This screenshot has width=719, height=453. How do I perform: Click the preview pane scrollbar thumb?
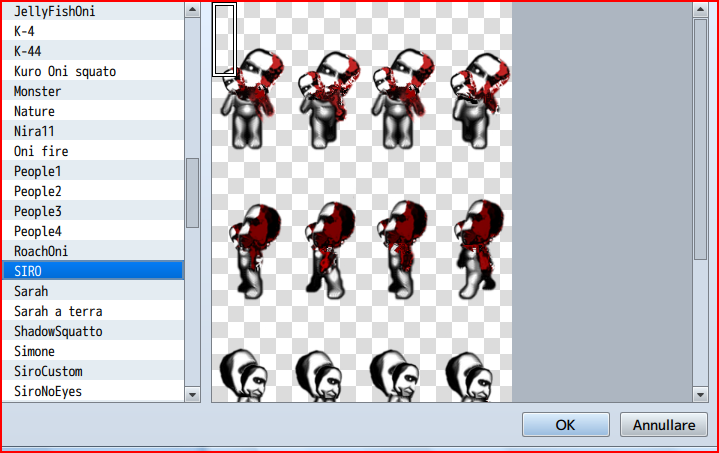click(700, 139)
